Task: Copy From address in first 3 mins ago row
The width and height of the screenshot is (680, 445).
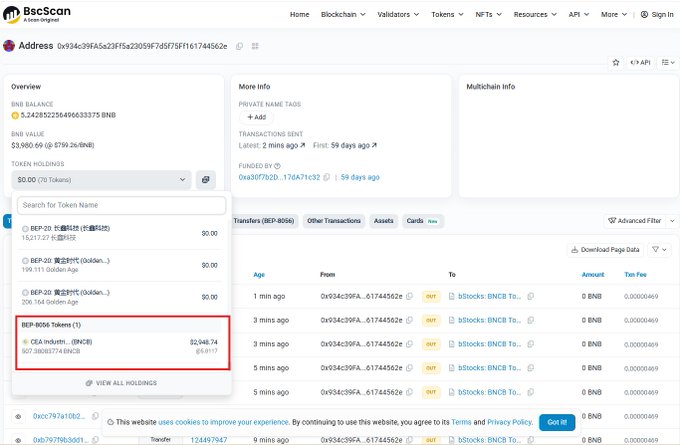Action: point(409,320)
